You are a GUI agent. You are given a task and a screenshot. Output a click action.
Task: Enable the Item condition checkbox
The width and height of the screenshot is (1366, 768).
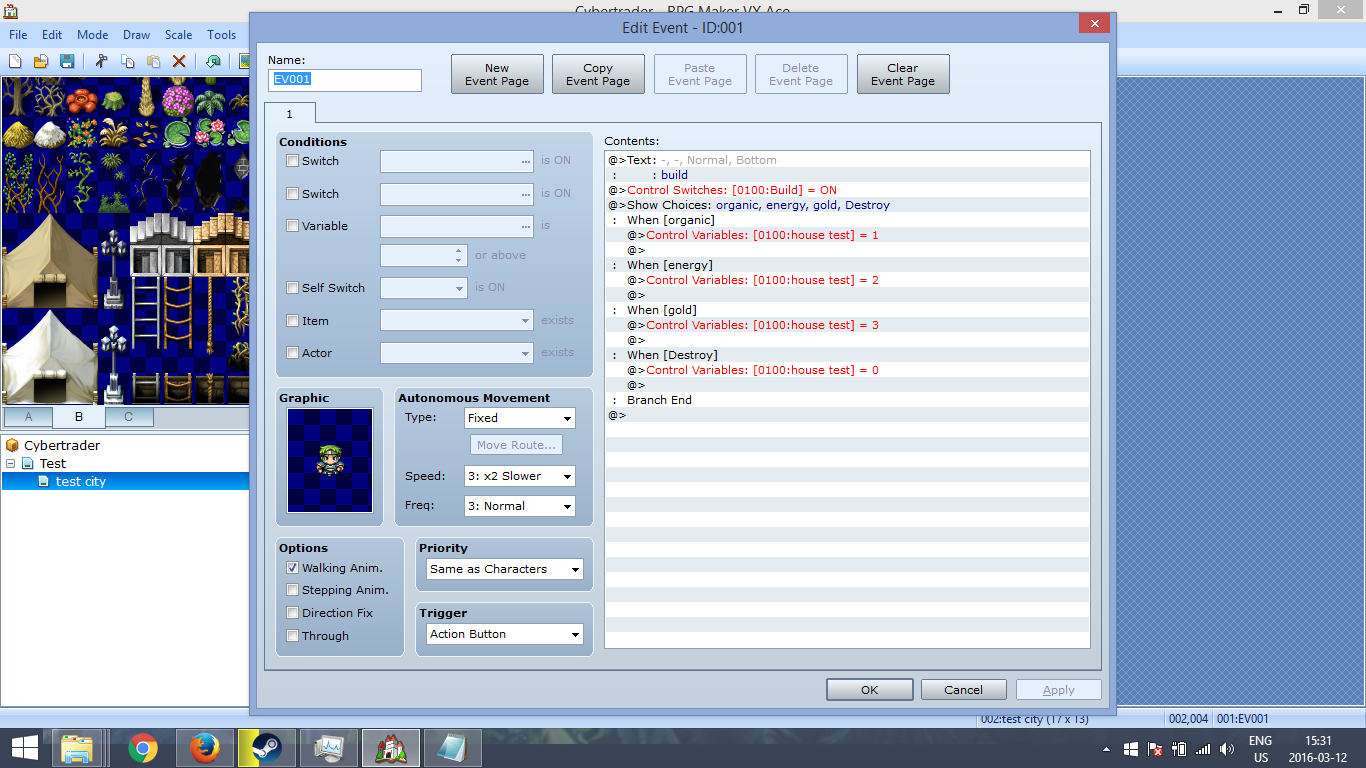coord(292,320)
